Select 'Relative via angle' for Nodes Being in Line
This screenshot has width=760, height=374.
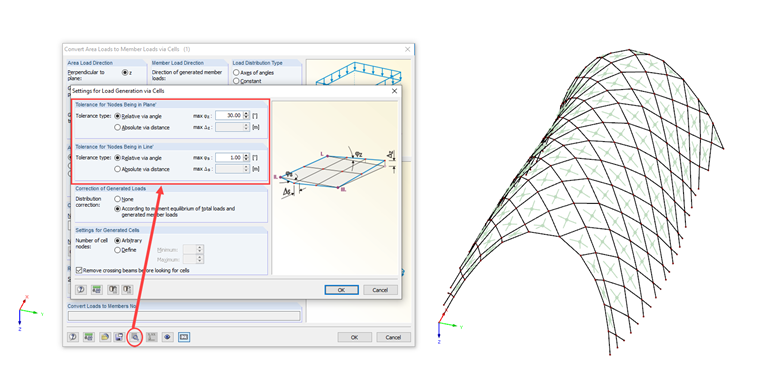click(117, 158)
